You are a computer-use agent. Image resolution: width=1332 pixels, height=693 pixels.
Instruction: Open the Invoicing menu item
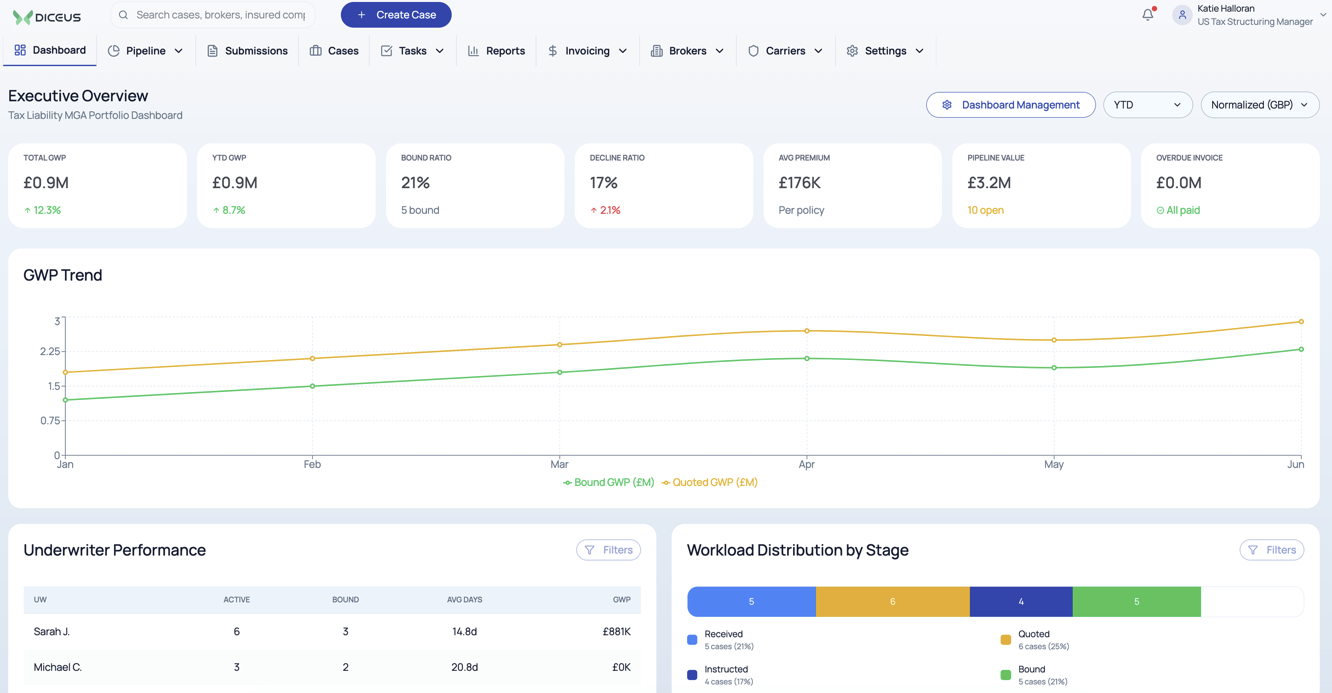(x=588, y=51)
